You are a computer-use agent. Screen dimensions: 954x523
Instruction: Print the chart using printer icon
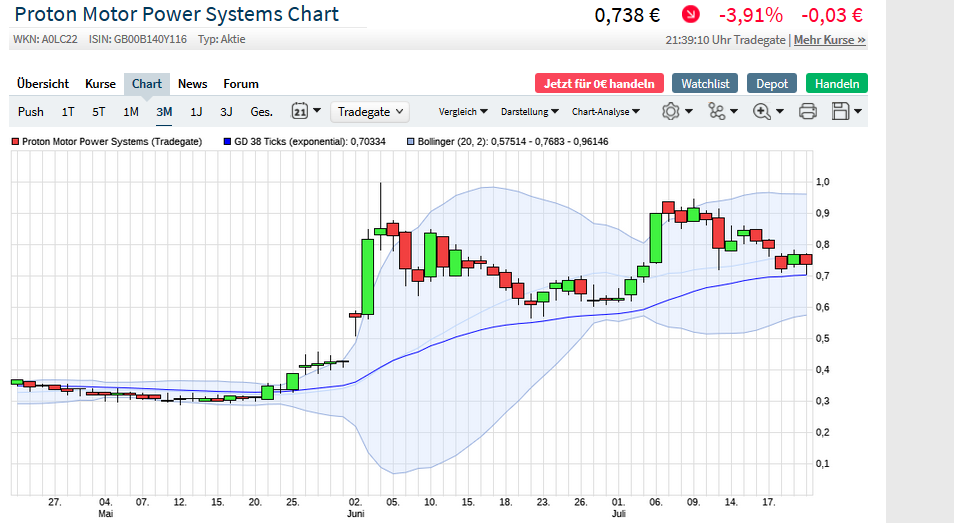pyautogui.click(x=807, y=111)
